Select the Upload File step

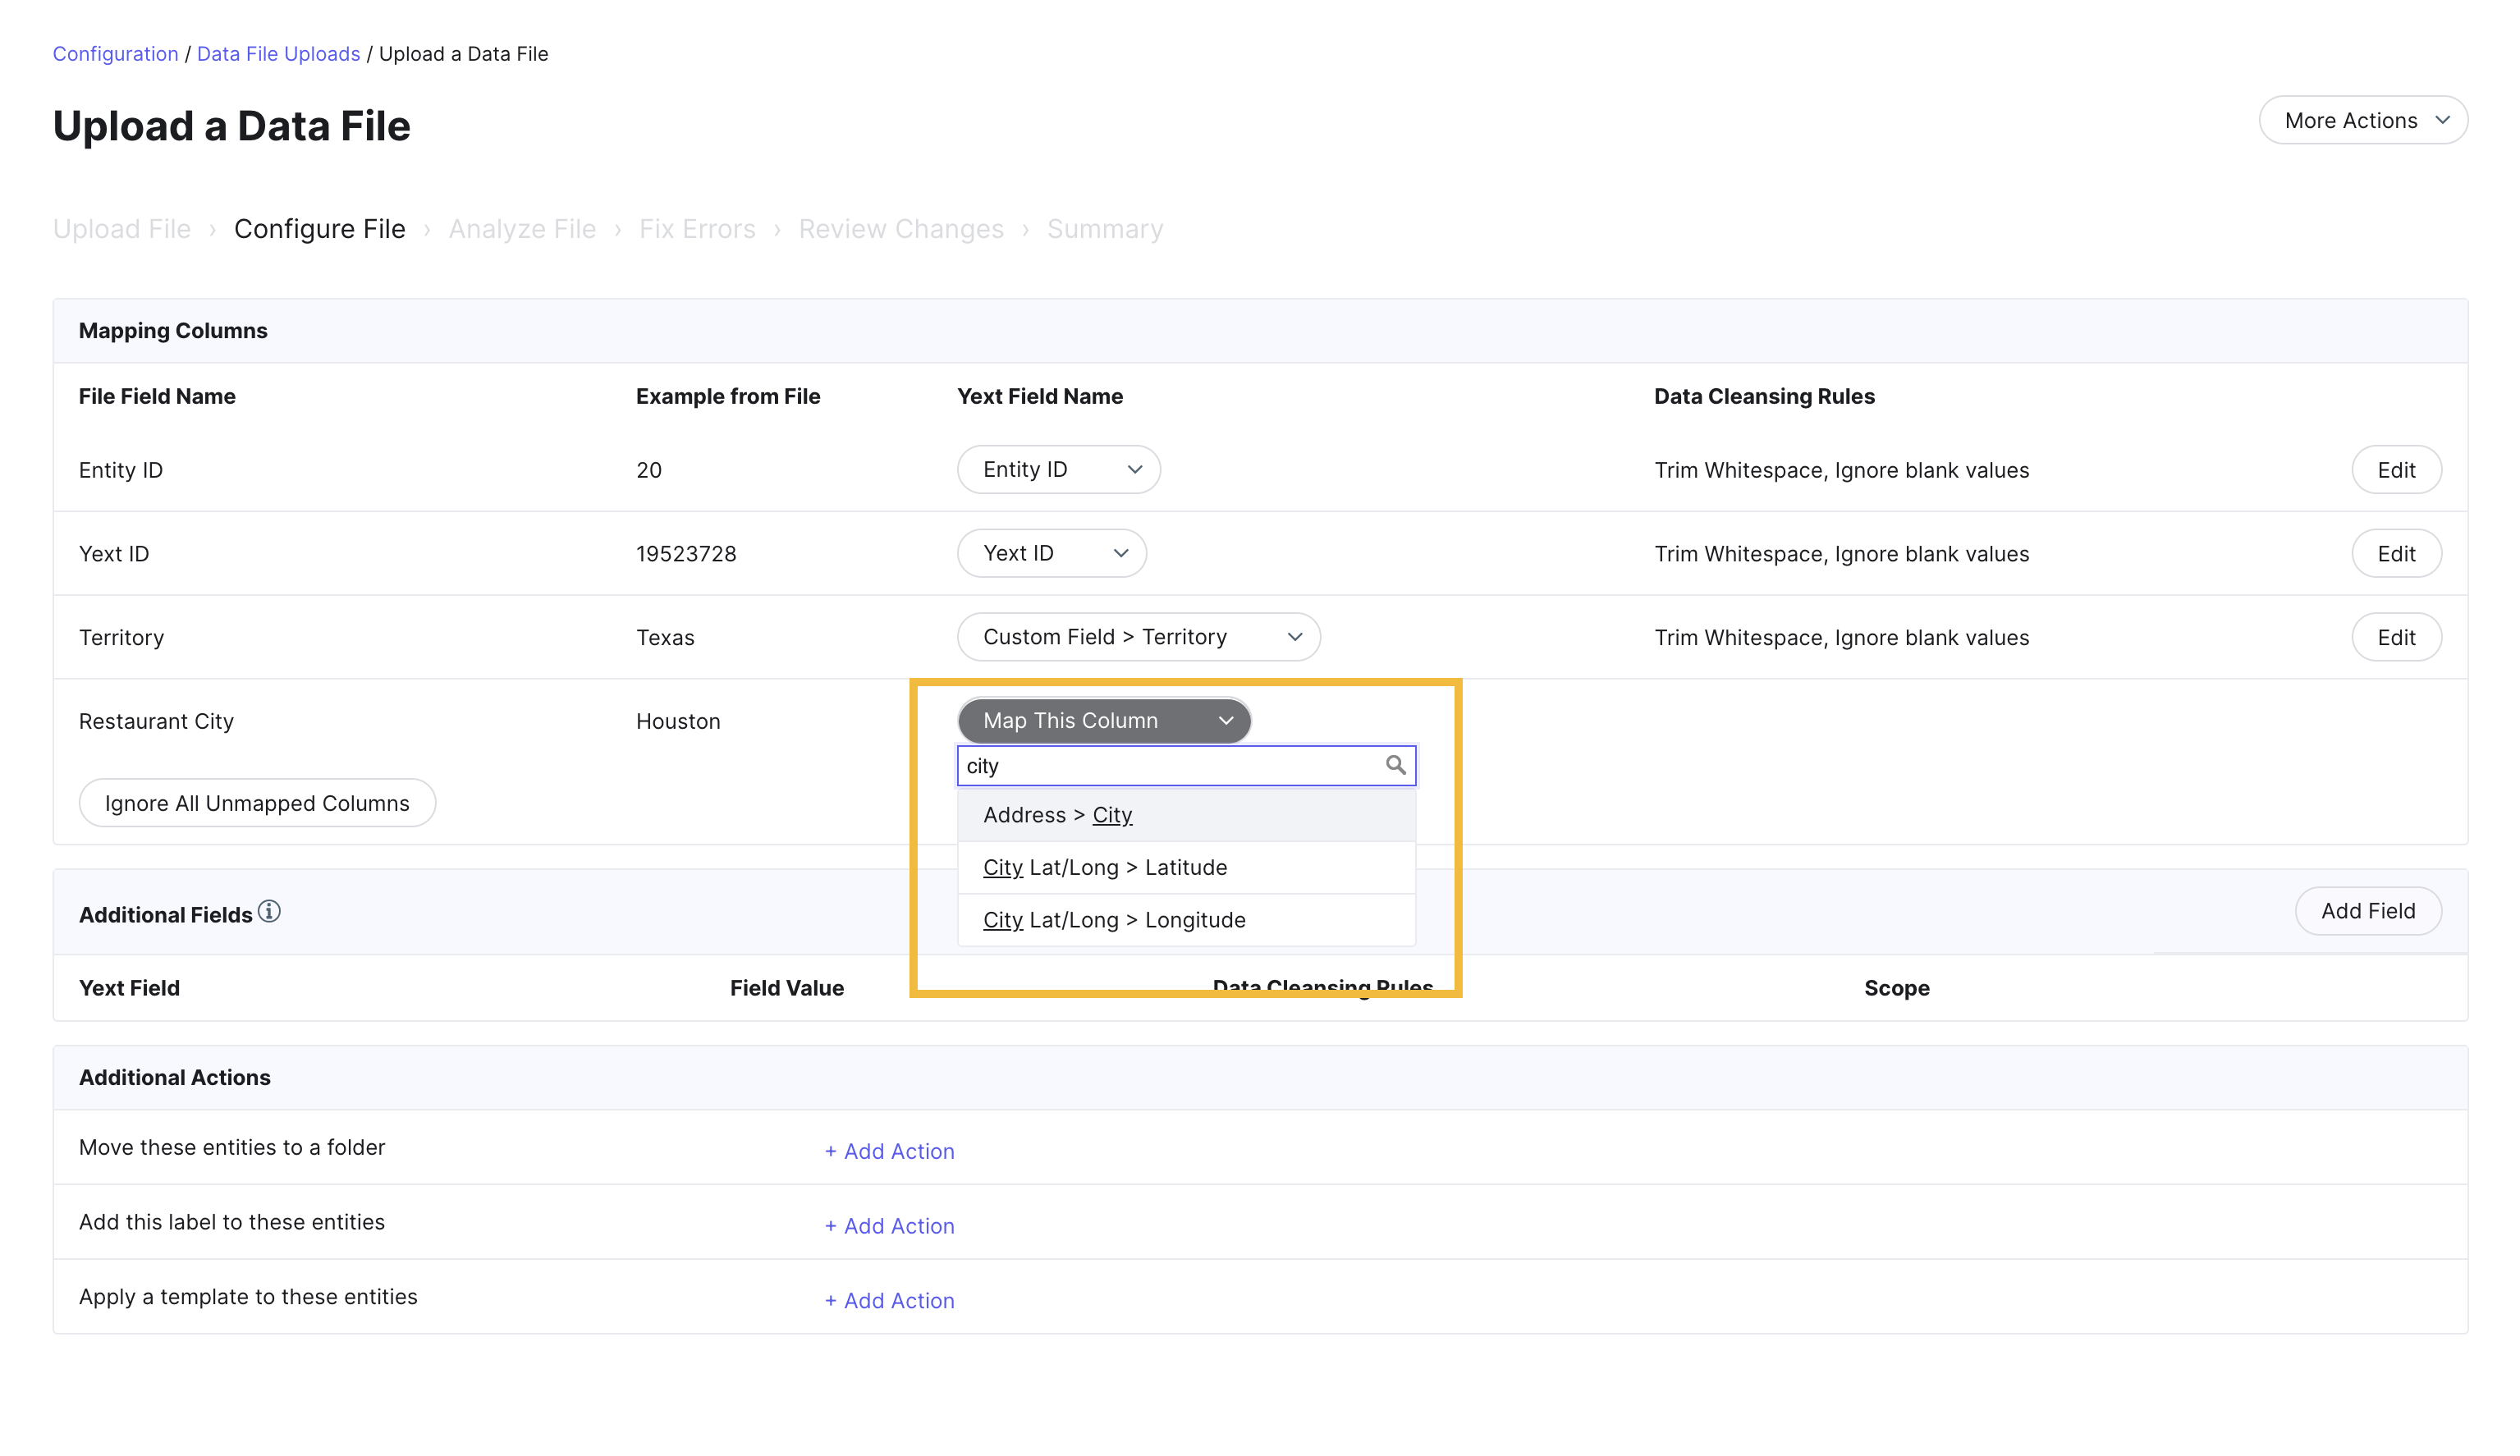pos(122,229)
